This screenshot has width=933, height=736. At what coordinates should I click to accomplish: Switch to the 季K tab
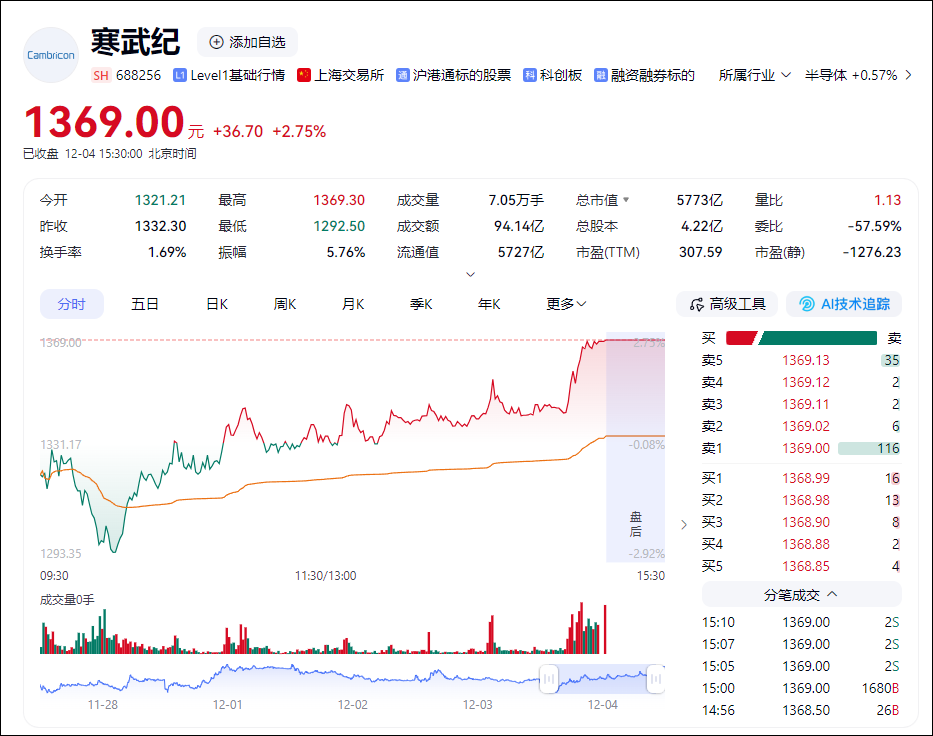point(421,304)
